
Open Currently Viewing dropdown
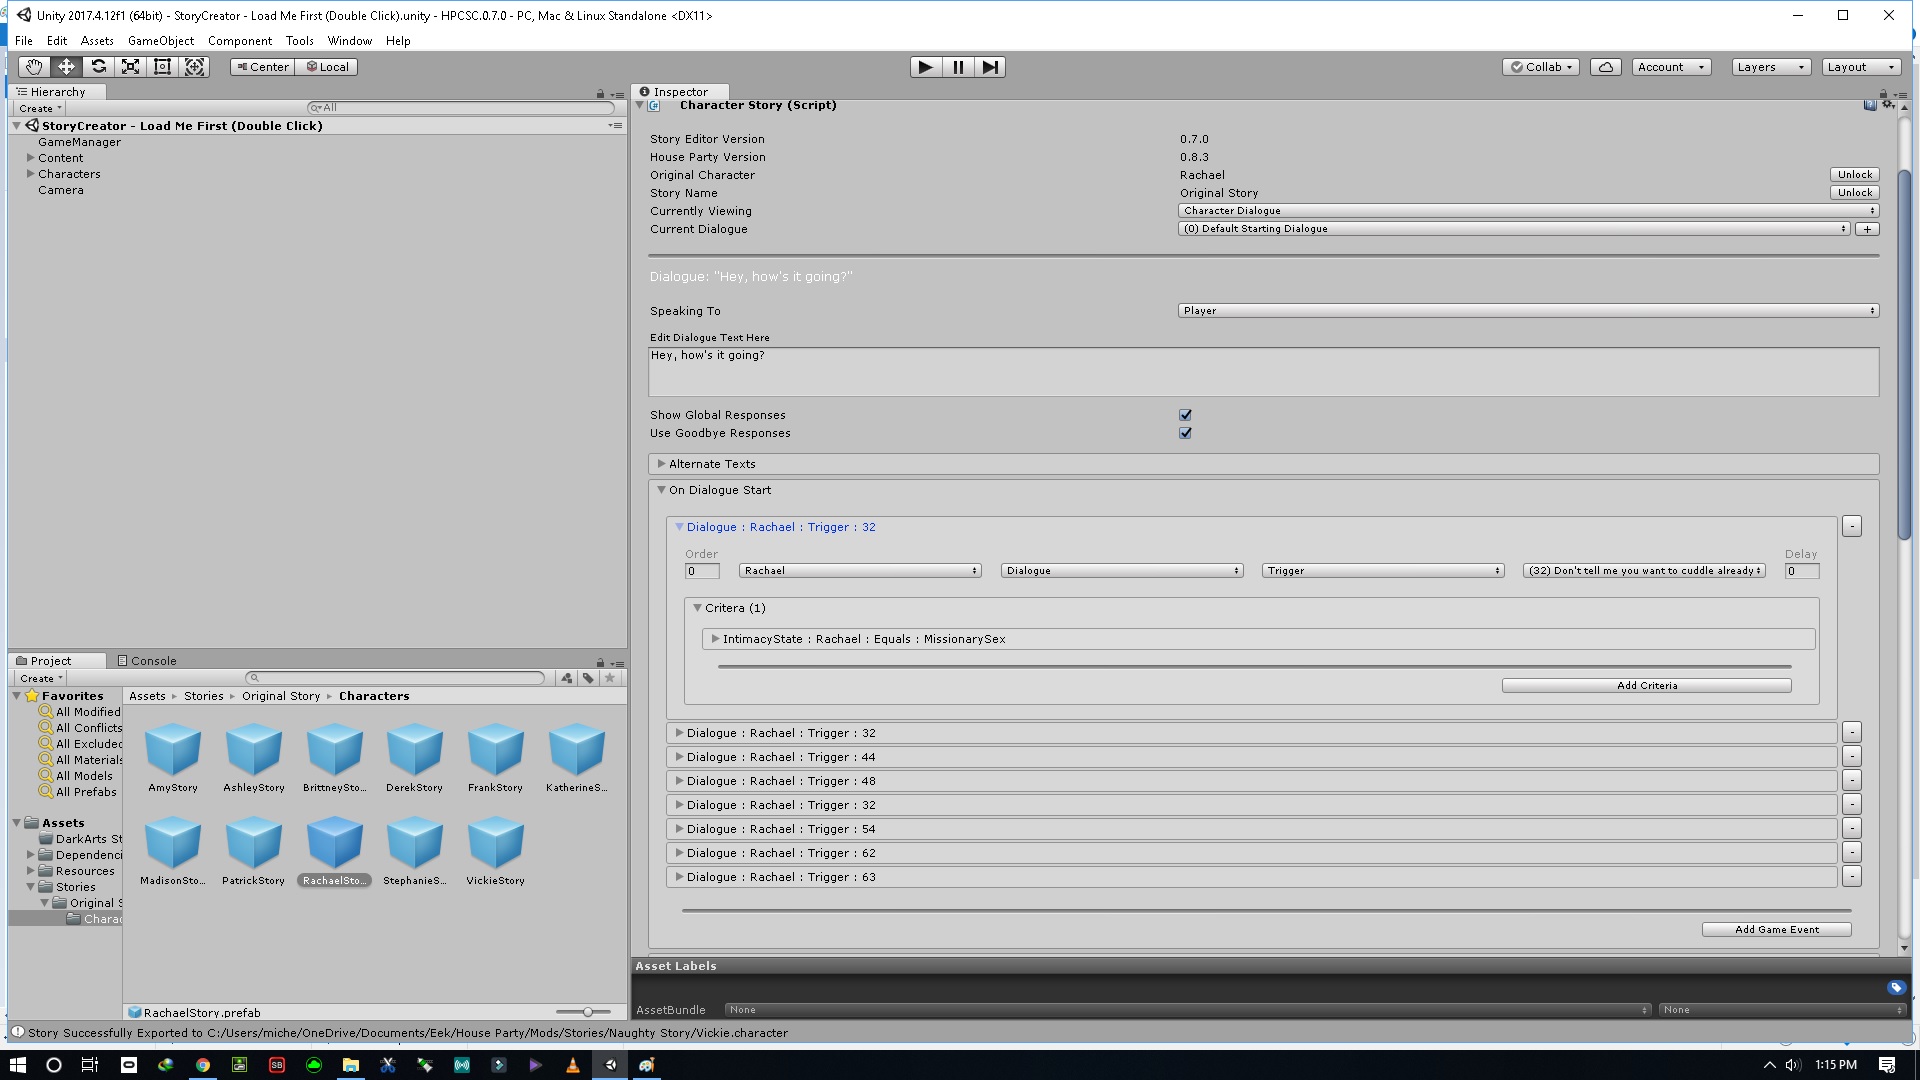tap(1528, 211)
